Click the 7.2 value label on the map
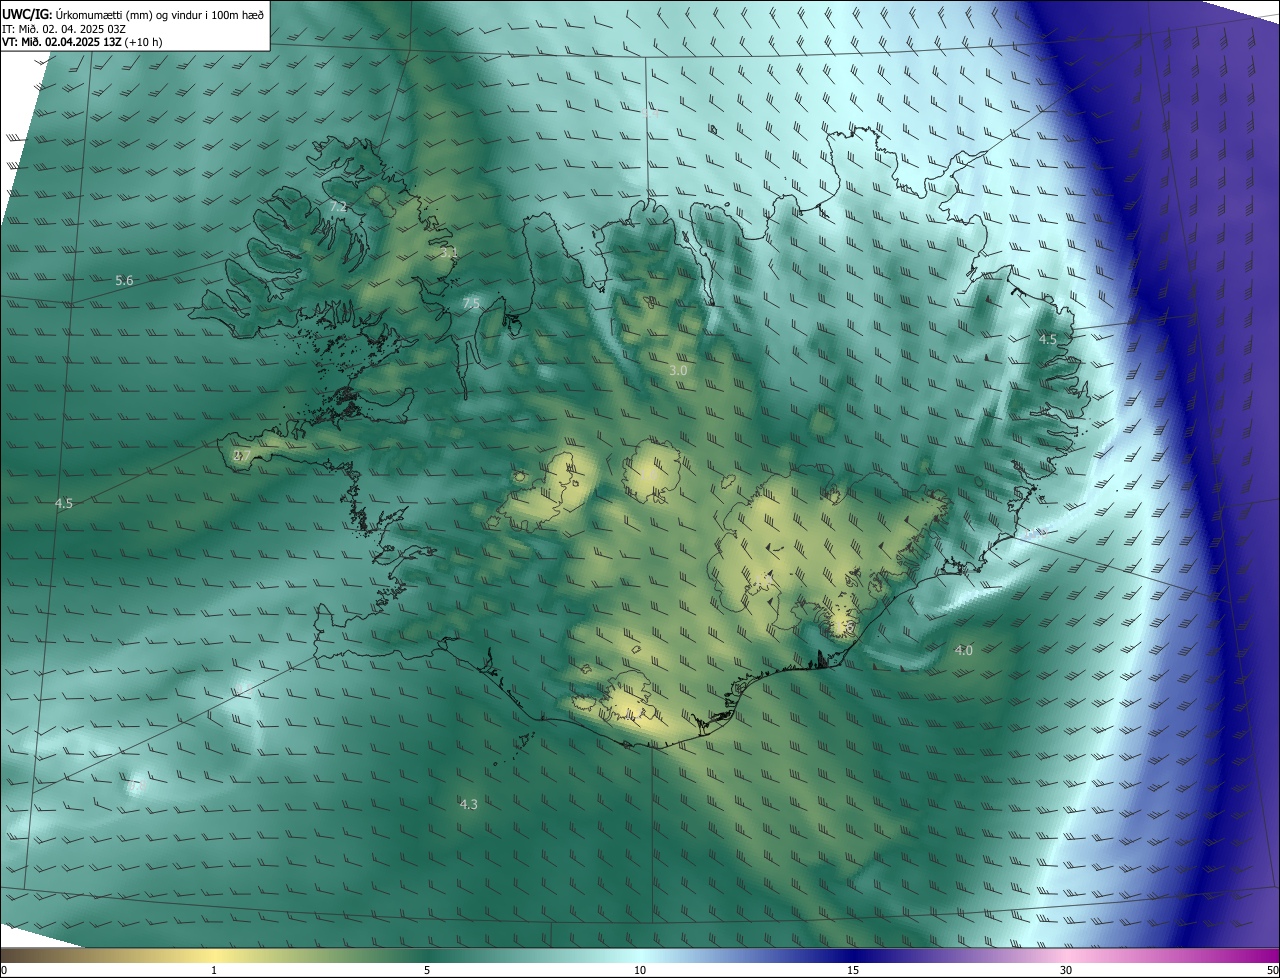The width and height of the screenshot is (1280, 978). (x=338, y=206)
